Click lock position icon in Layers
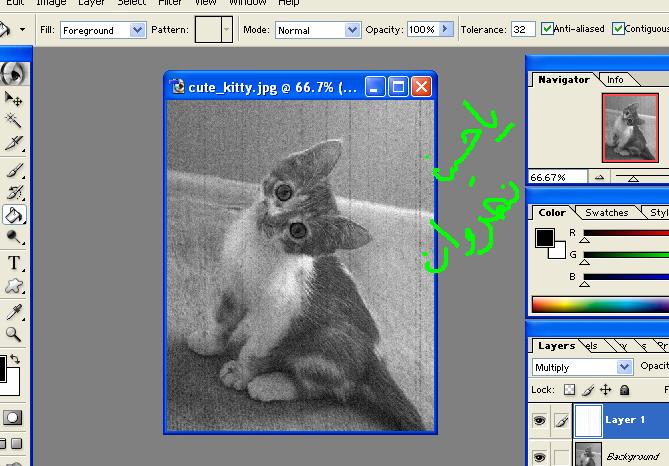This screenshot has width=669, height=466. tap(606, 390)
